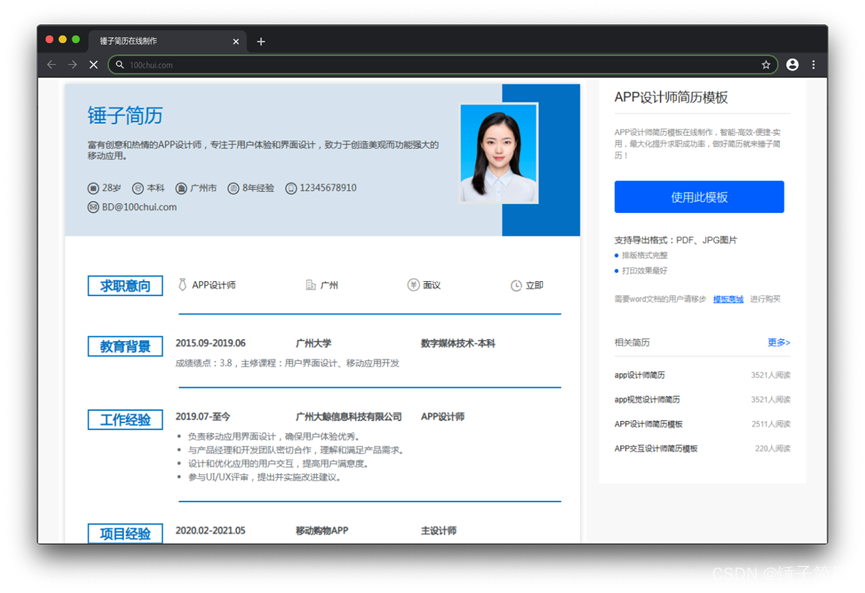The image size is (865, 593).
Task: Bookmark the page with the star icon
Action: (x=766, y=65)
